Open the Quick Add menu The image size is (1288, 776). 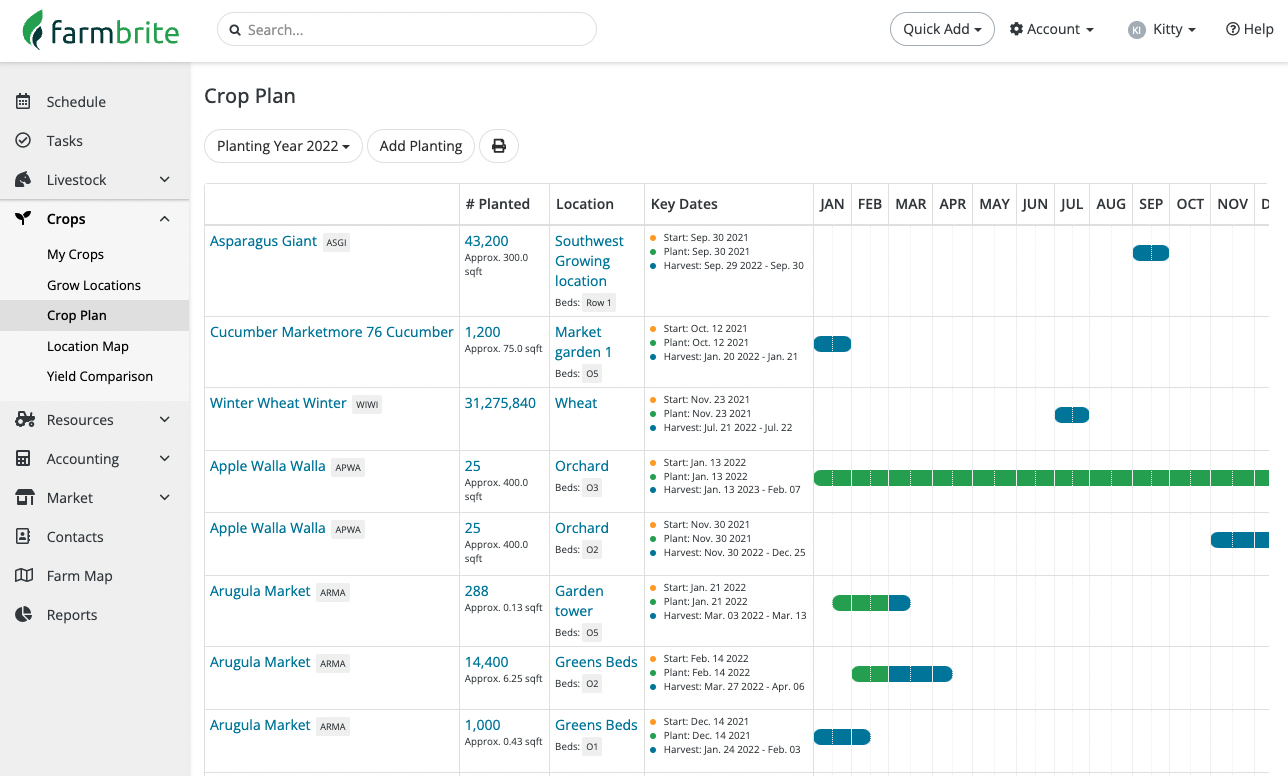(x=941, y=29)
